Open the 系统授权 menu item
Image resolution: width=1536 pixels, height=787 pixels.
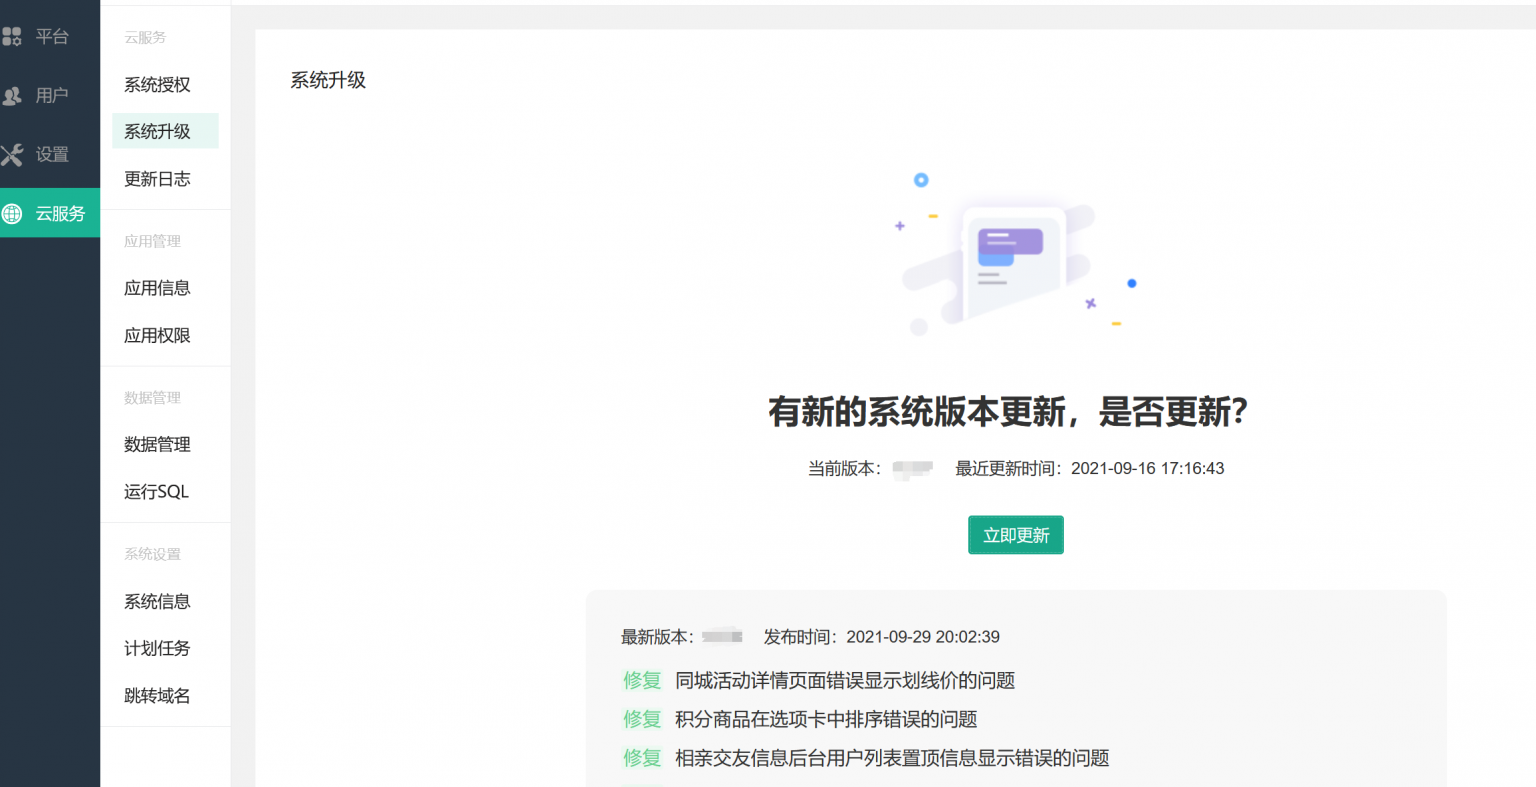coord(157,85)
